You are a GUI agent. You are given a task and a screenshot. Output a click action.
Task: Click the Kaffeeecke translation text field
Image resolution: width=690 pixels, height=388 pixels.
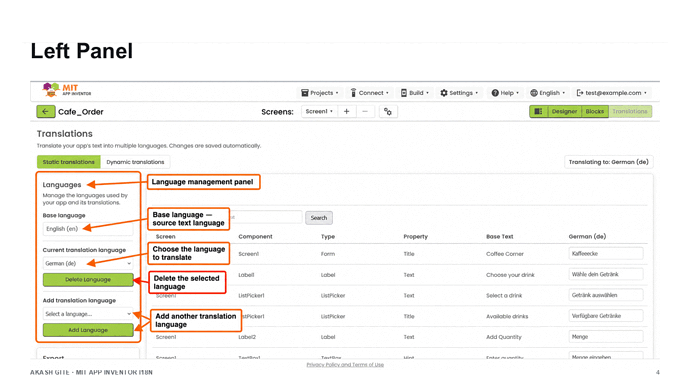(606, 254)
